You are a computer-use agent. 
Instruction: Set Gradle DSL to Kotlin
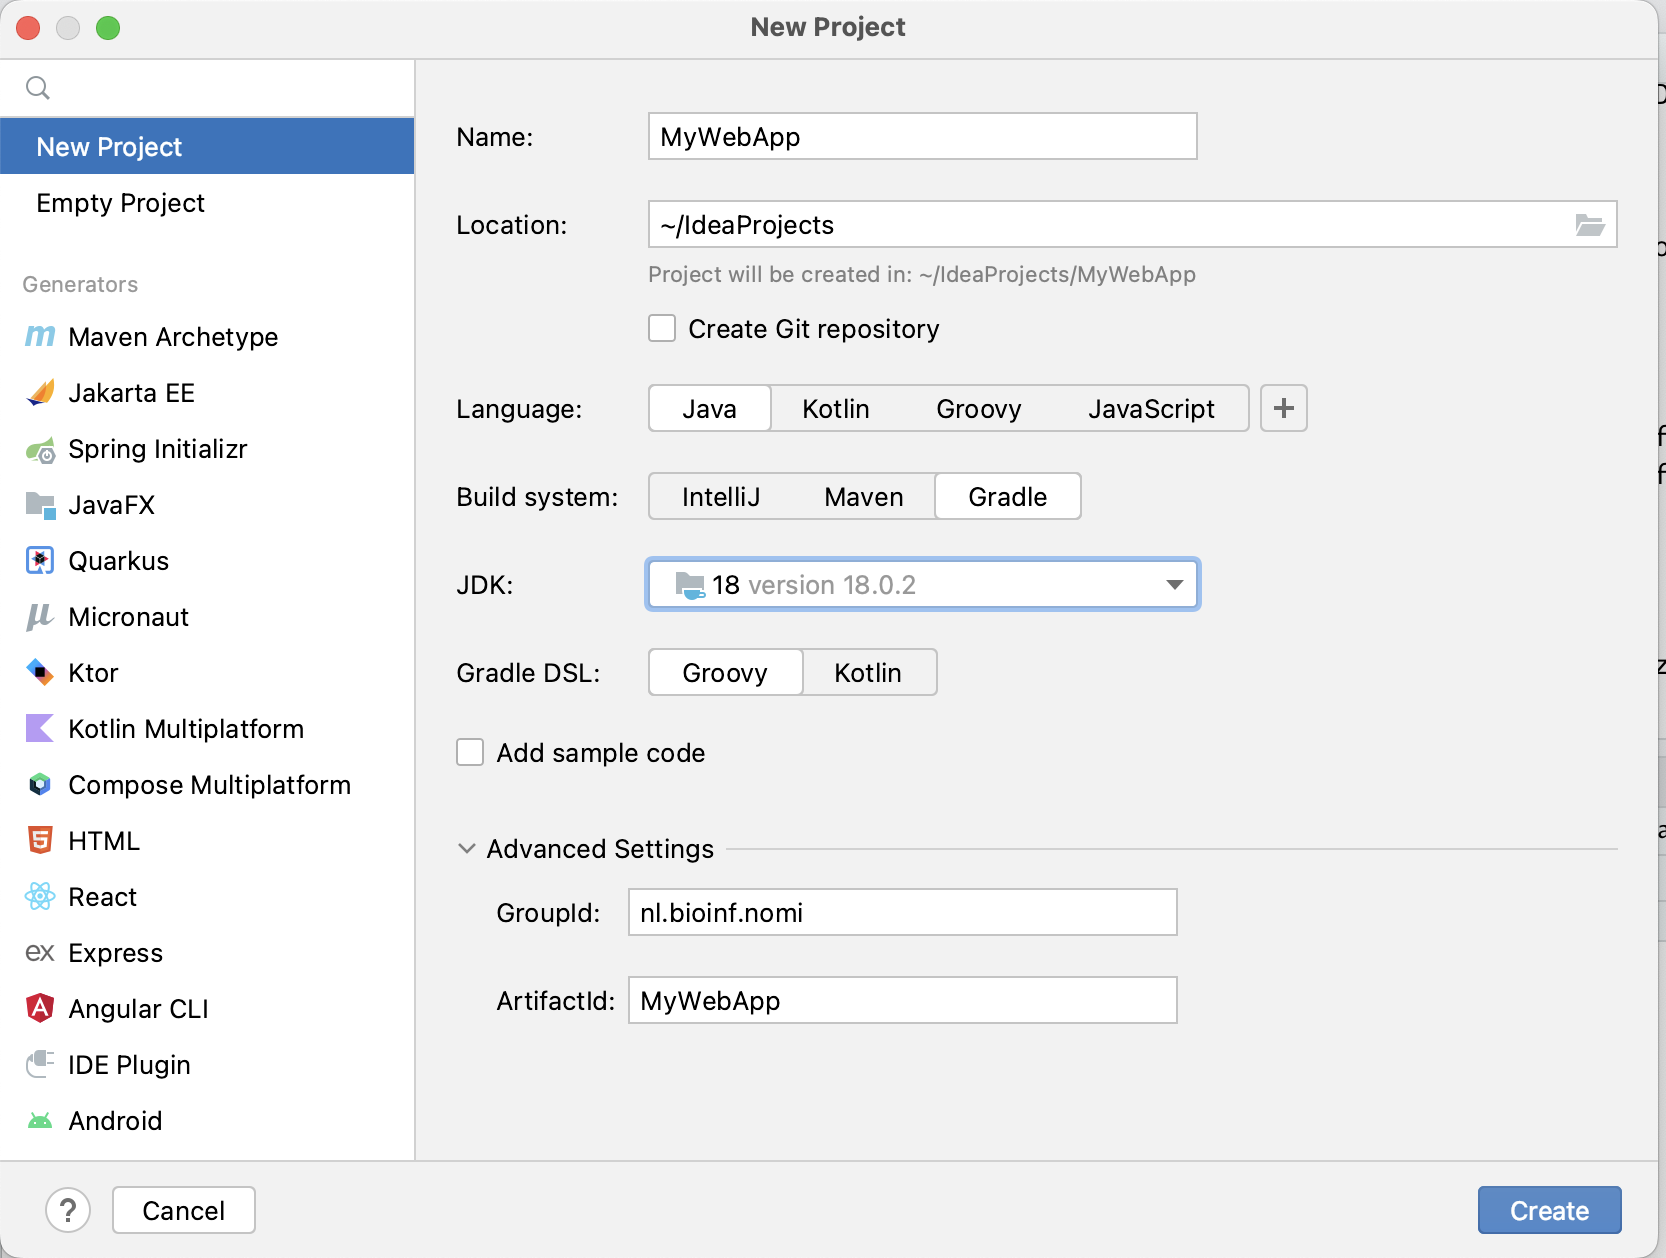[x=868, y=673]
